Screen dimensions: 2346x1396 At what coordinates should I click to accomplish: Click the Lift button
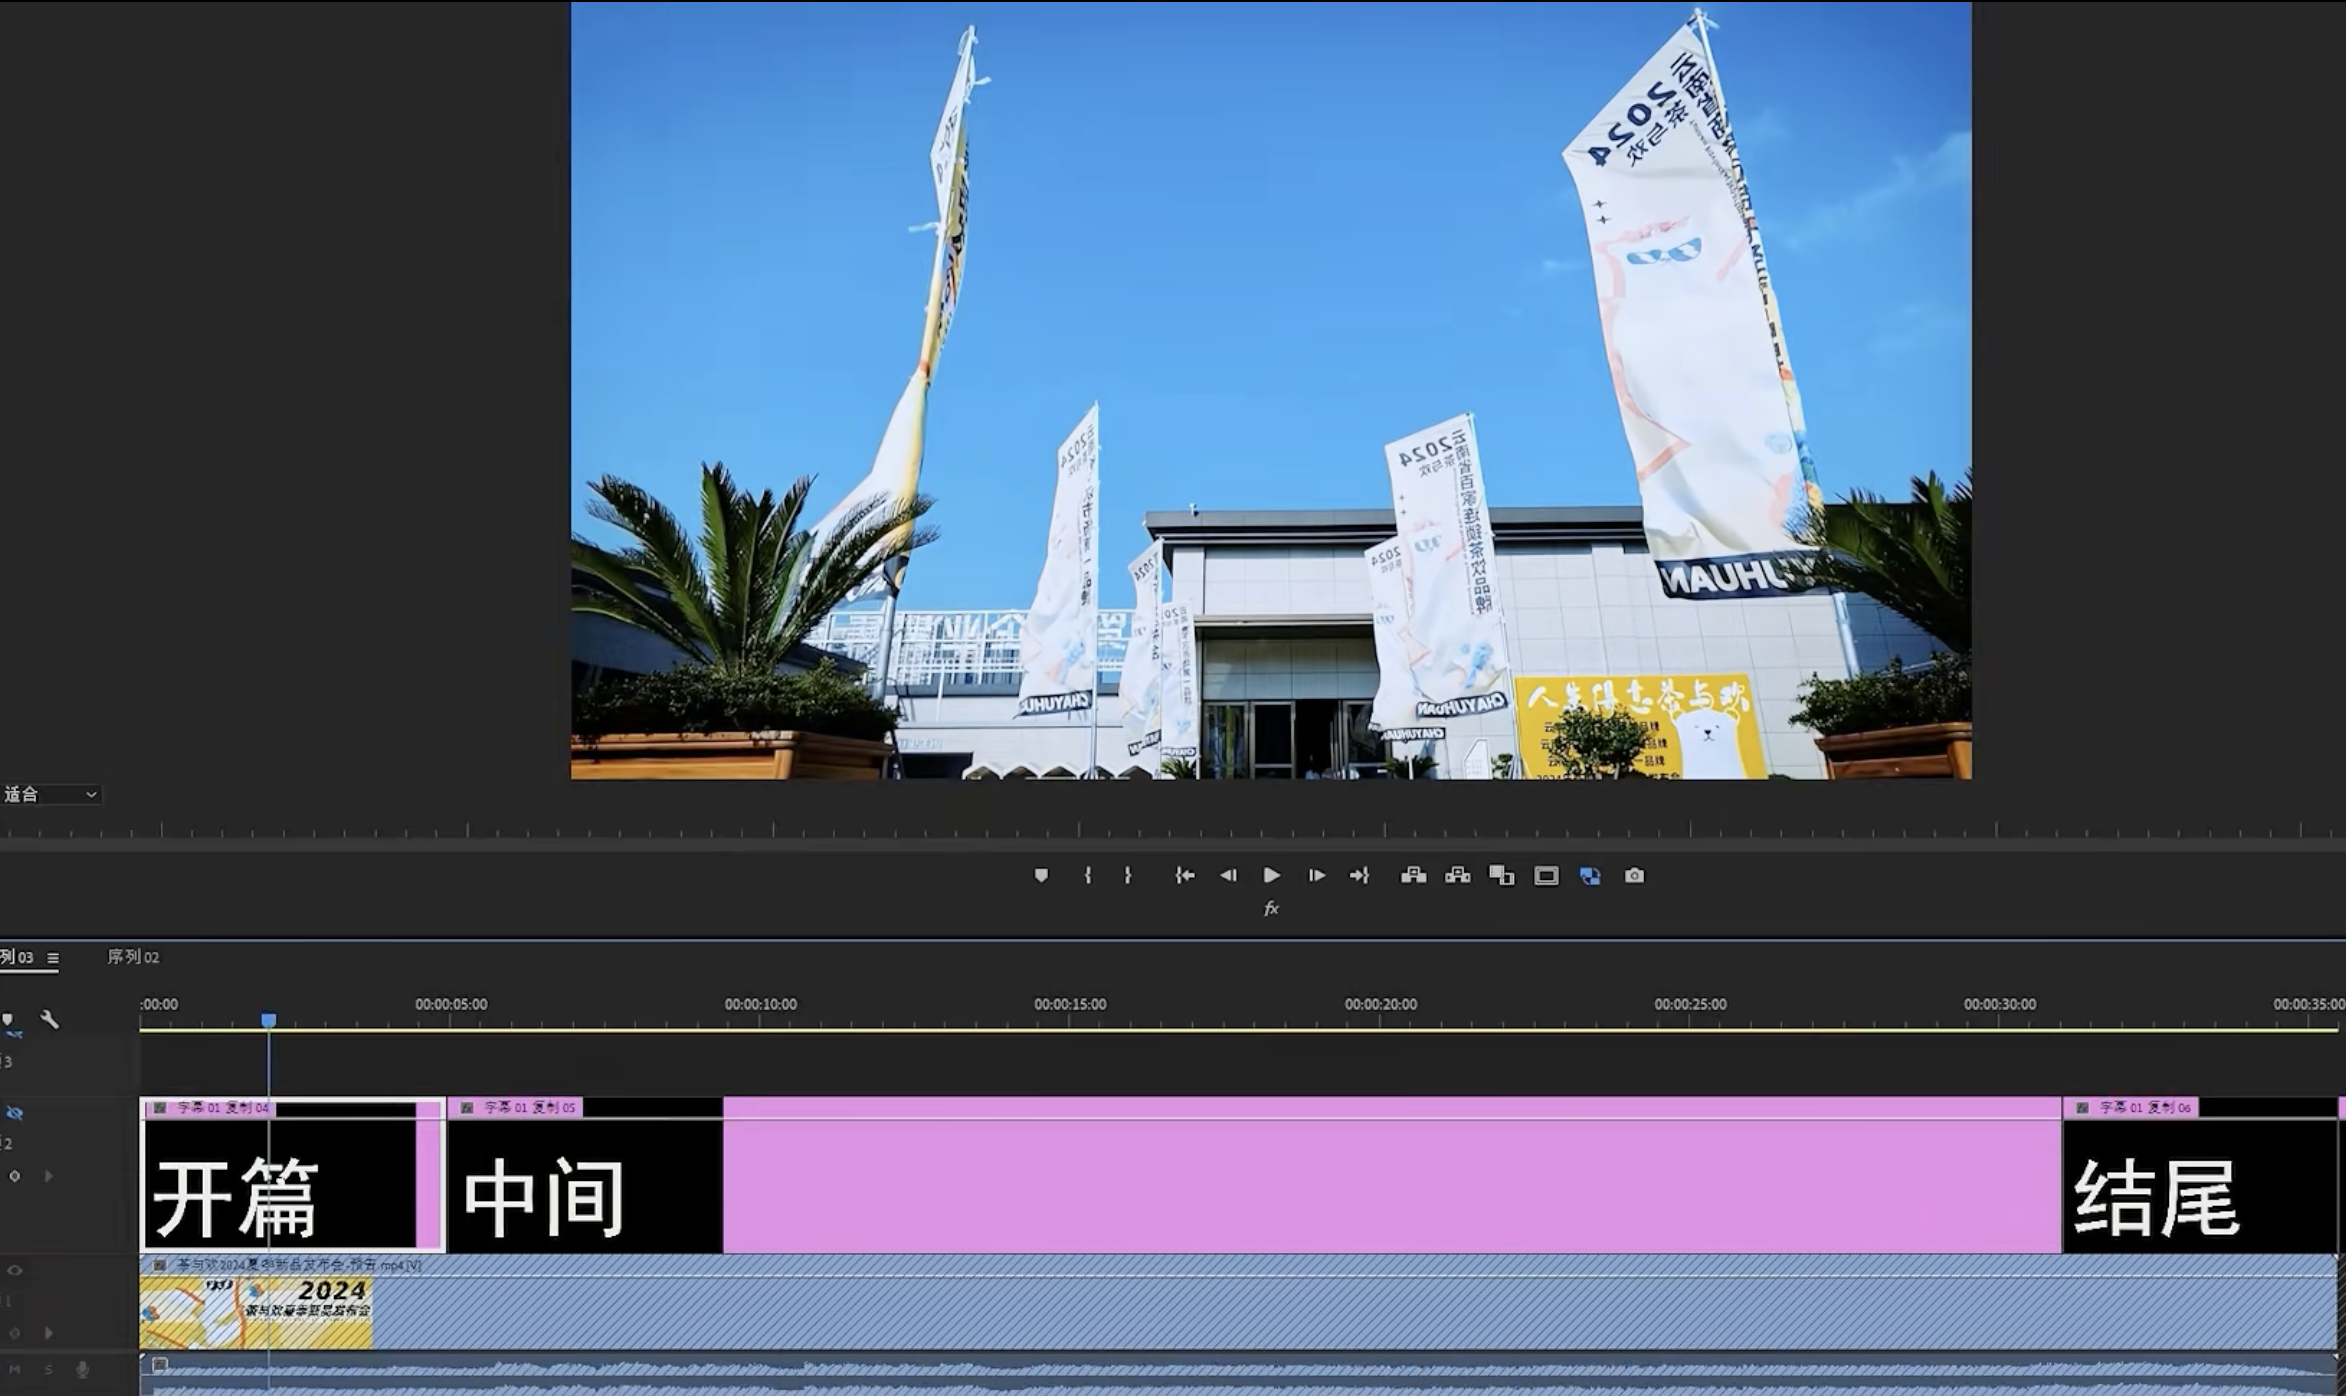(x=1413, y=876)
